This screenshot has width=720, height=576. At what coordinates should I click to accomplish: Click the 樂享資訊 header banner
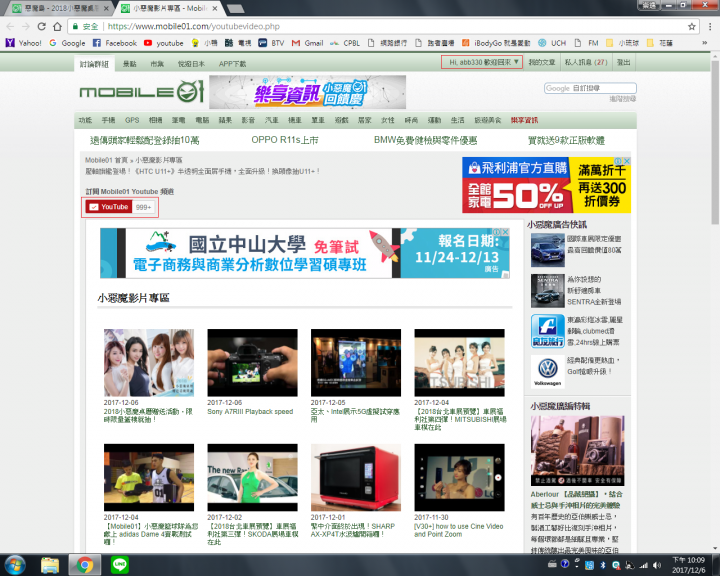[x=307, y=92]
